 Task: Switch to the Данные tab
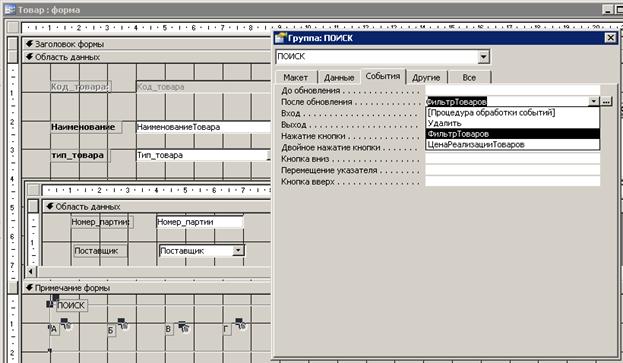click(339, 77)
